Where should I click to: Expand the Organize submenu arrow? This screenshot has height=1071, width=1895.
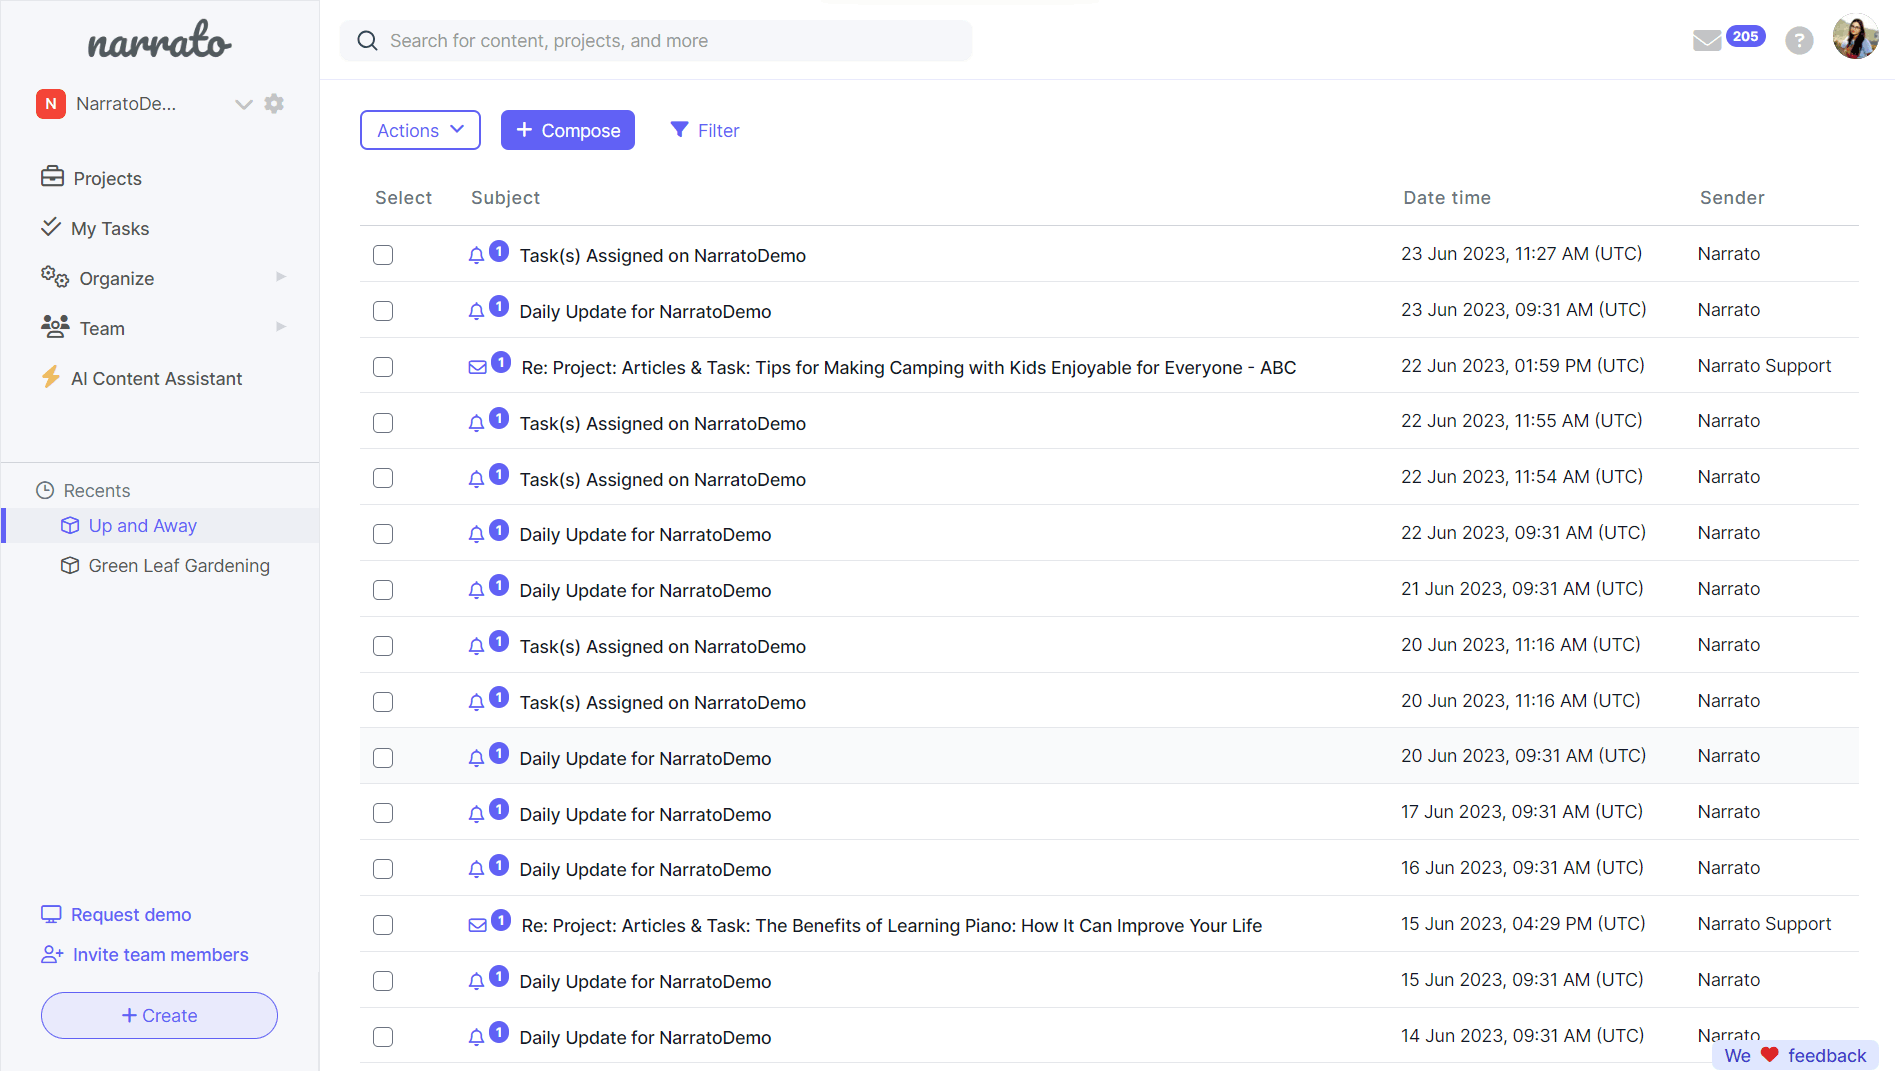281,277
